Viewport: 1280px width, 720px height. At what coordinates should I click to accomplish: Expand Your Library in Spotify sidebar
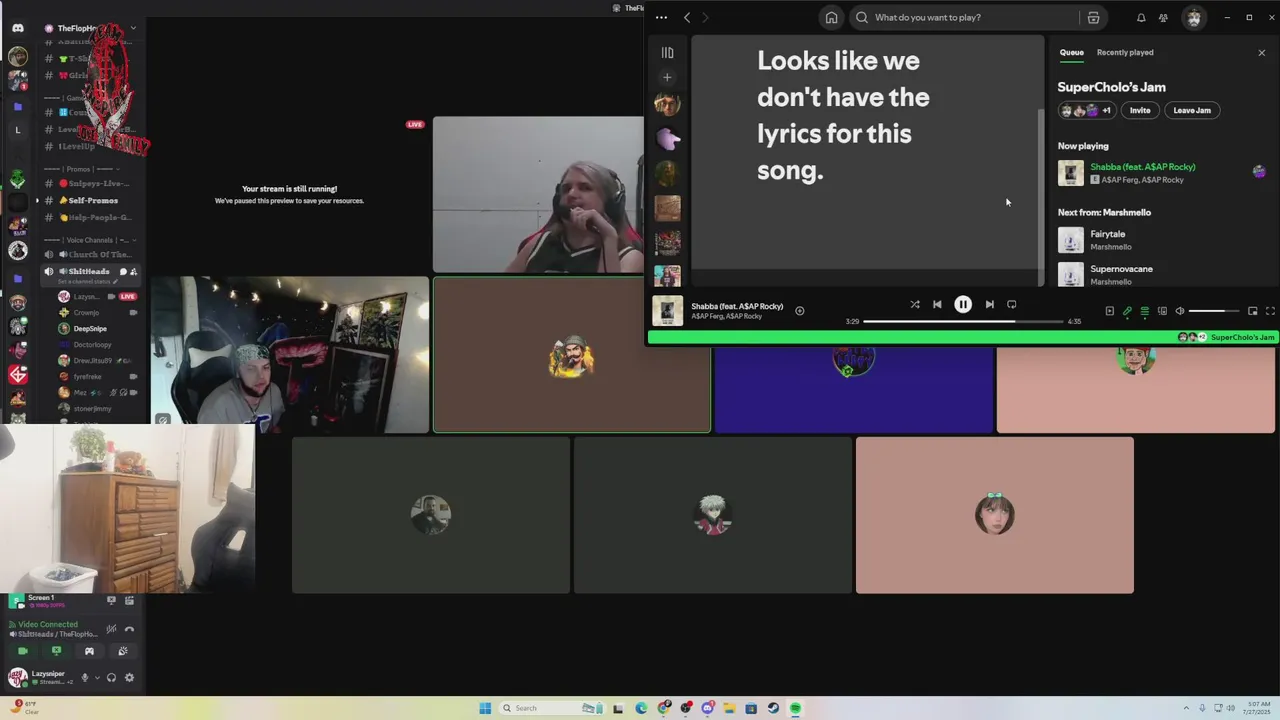point(667,52)
